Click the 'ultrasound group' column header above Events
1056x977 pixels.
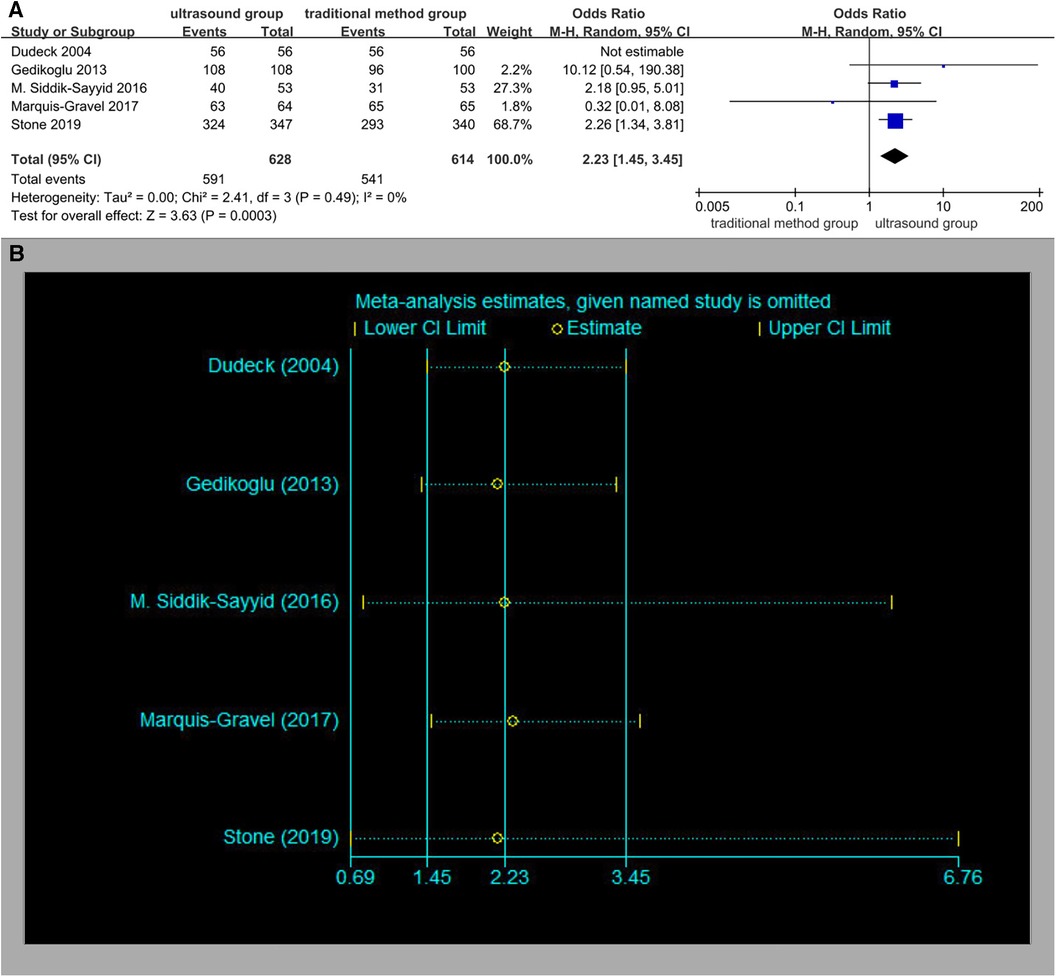(226, 13)
